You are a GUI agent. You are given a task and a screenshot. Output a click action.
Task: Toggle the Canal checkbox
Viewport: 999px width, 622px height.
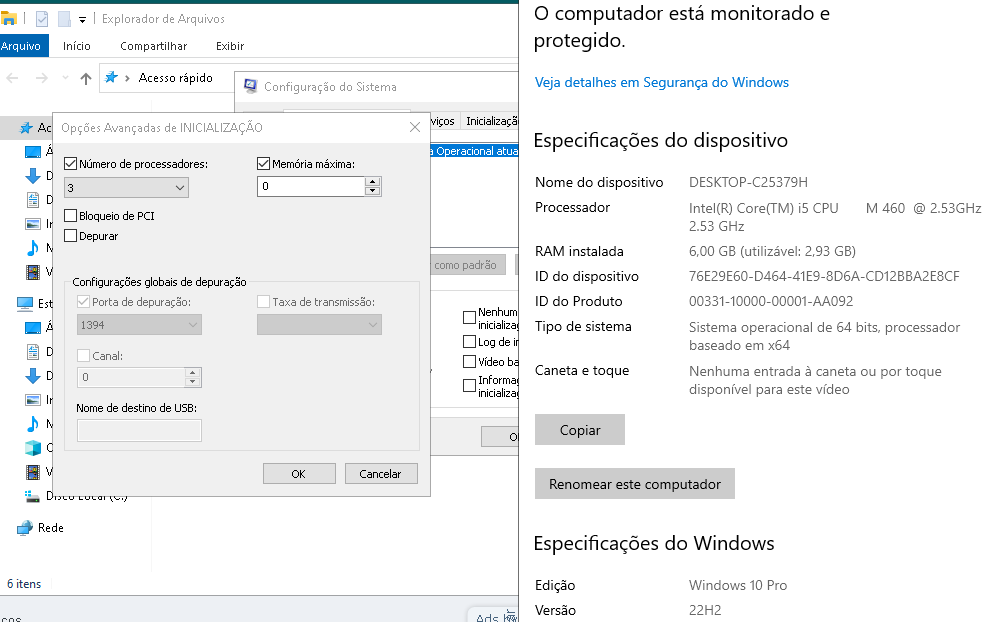(83, 356)
